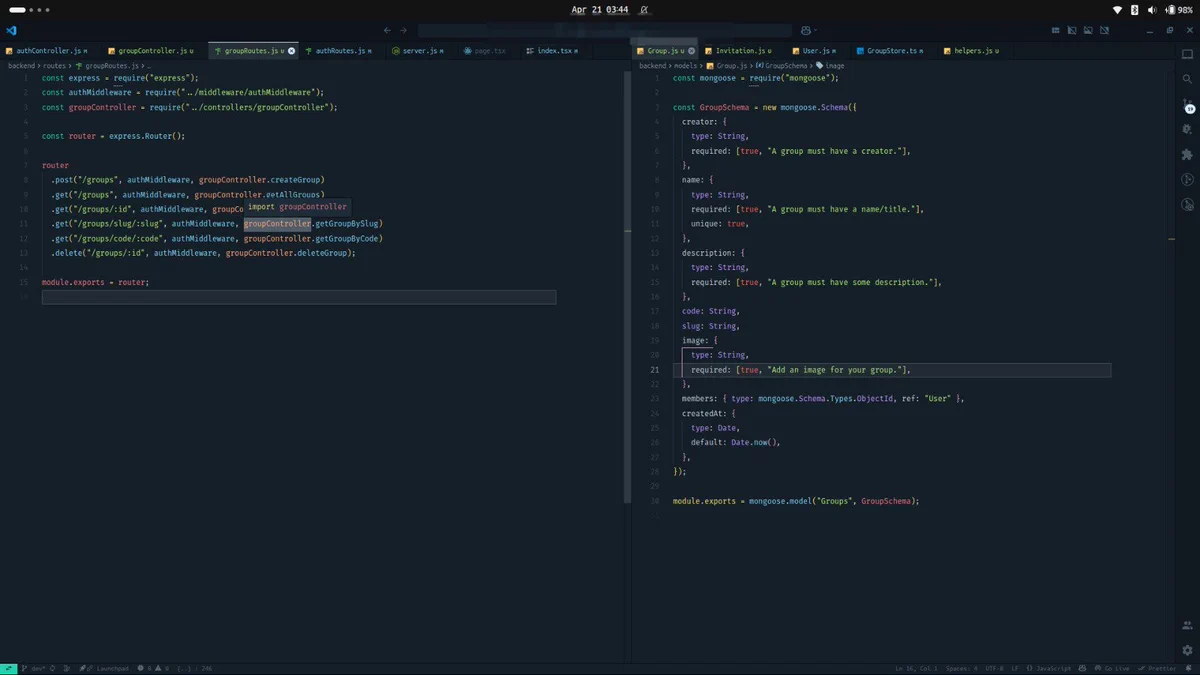Change indentation via Spaces: 4
This screenshot has height=675, width=1200.
pyautogui.click(x=961, y=668)
